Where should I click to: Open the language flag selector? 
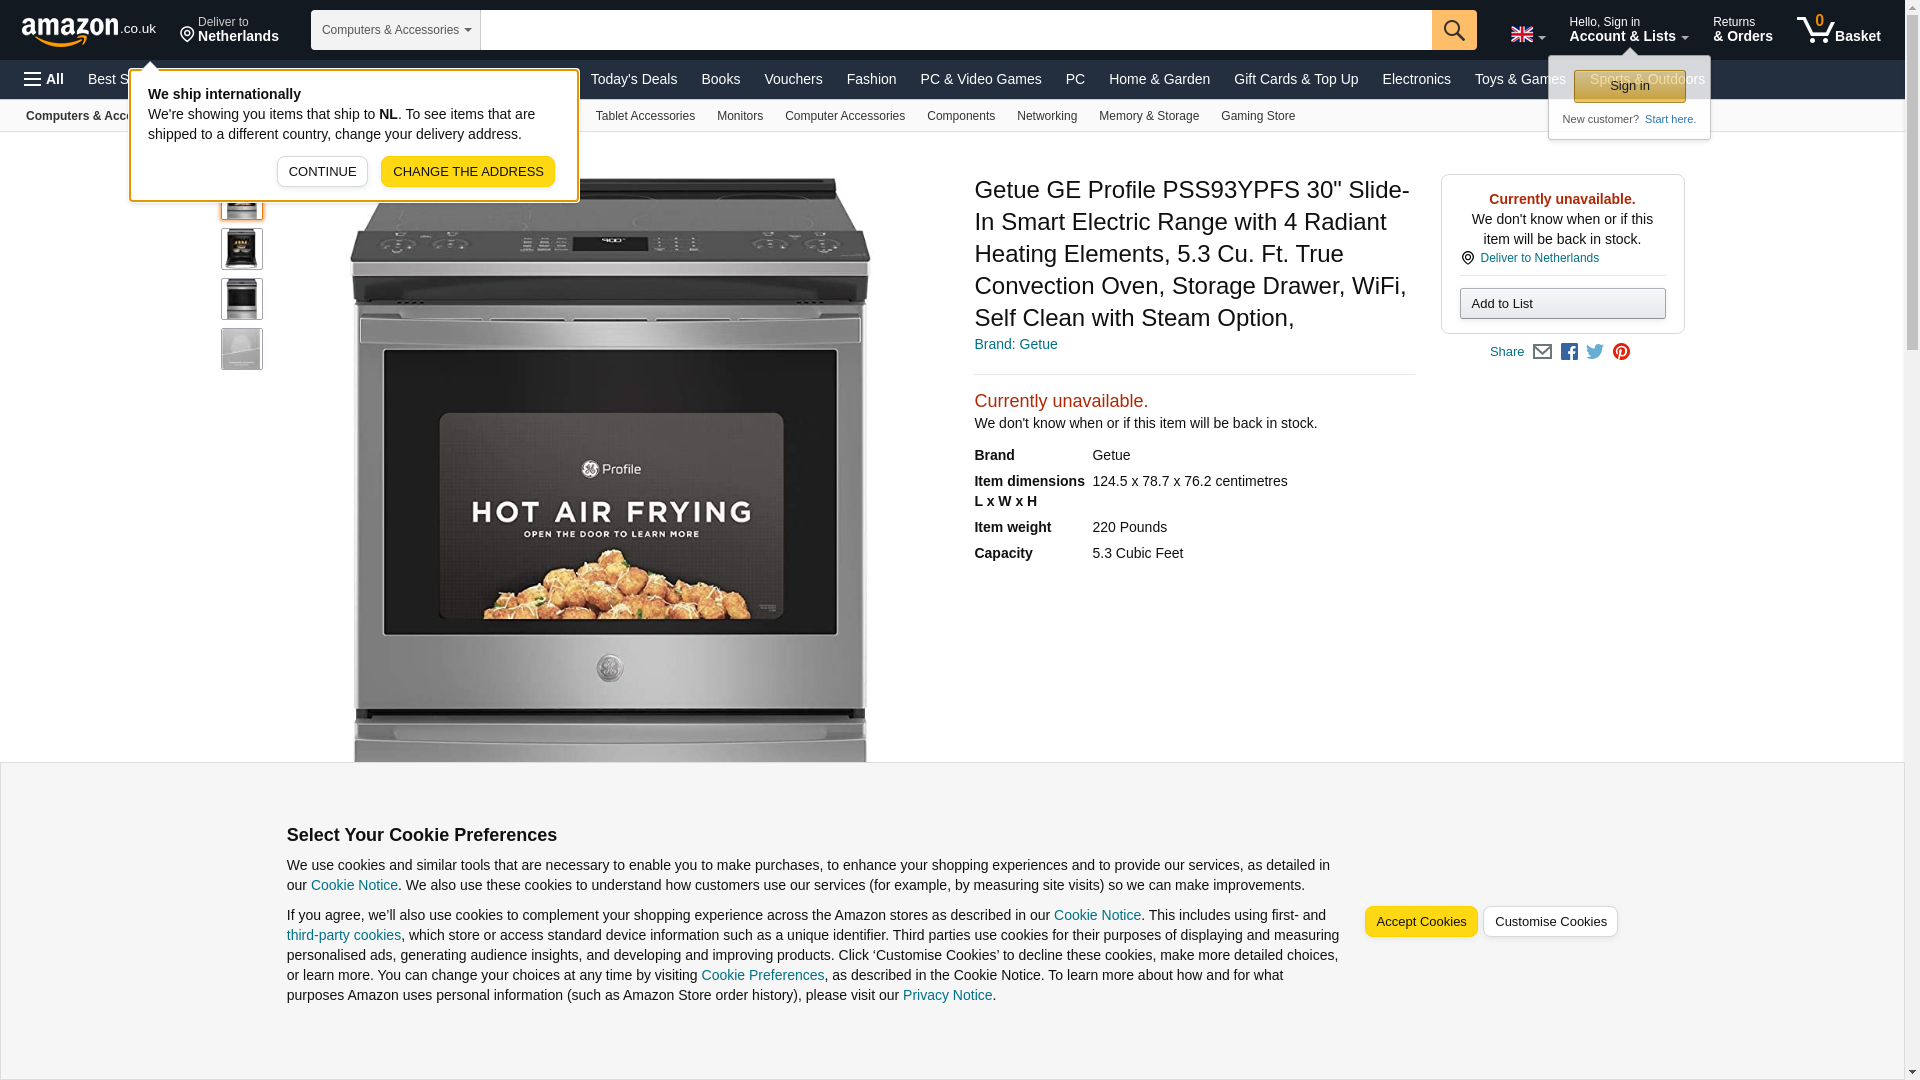(x=1527, y=35)
